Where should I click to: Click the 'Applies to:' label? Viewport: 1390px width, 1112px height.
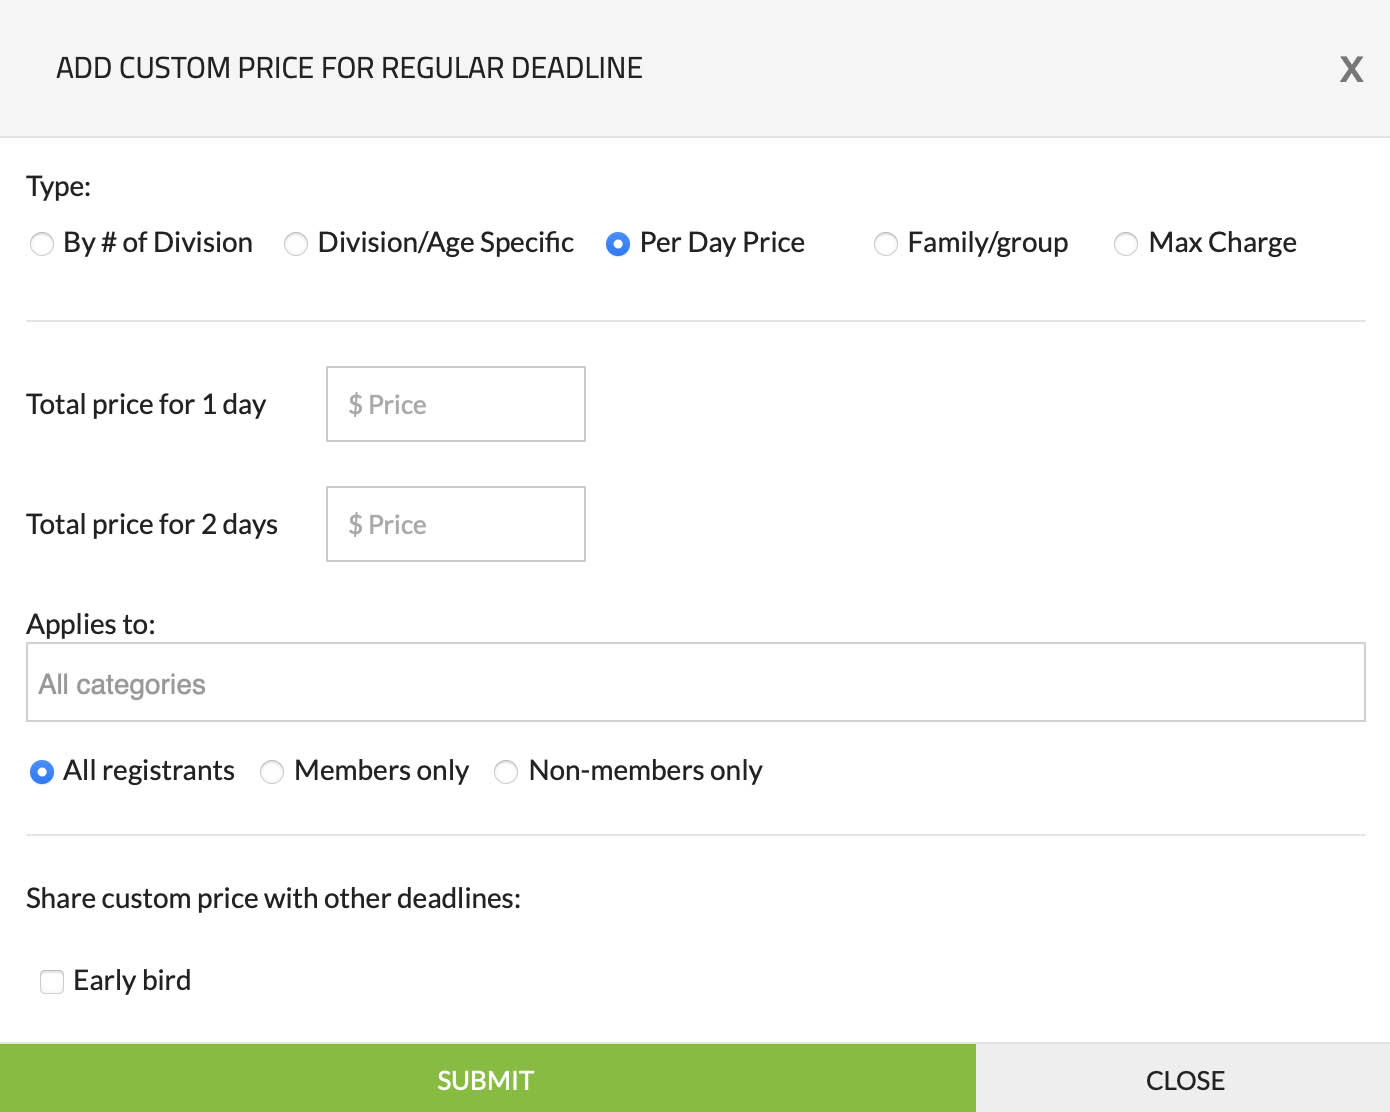click(x=91, y=624)
